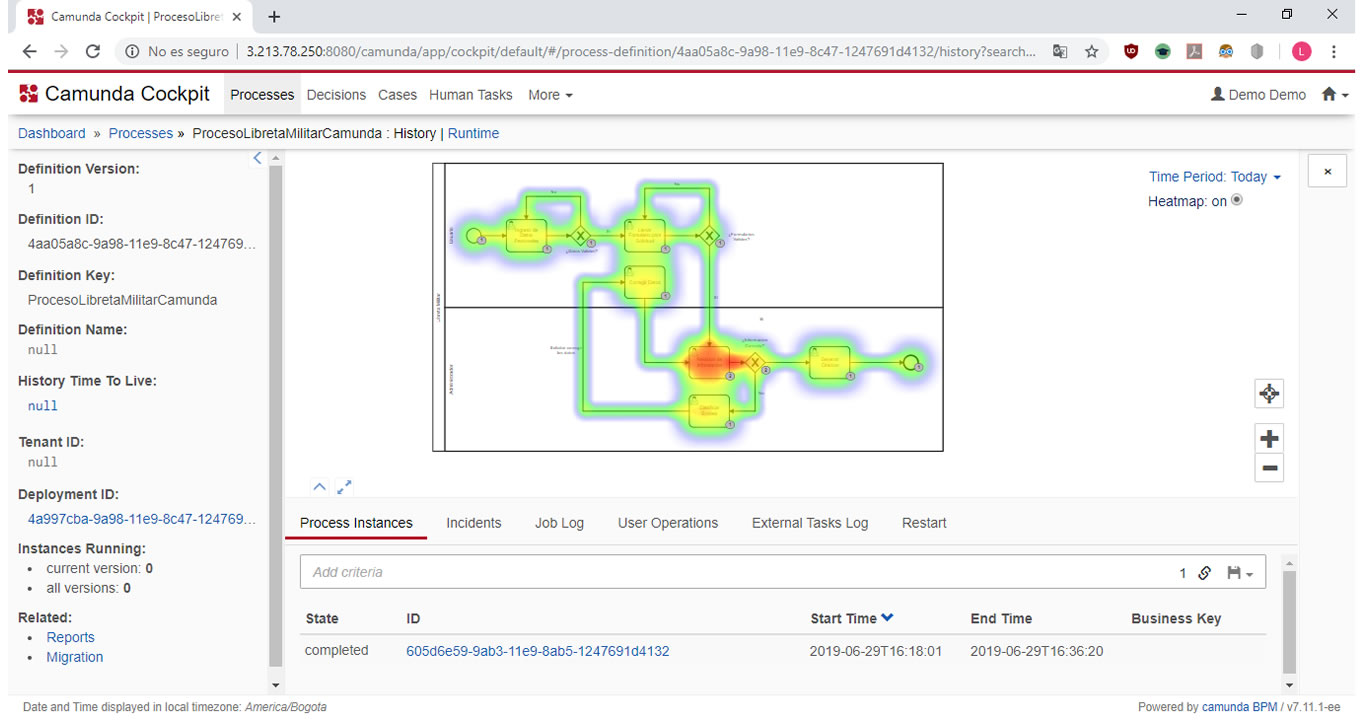The image size is (1370, 720).
Task: Switch to the Incidents tab
Action: click(x=474, y=523)
